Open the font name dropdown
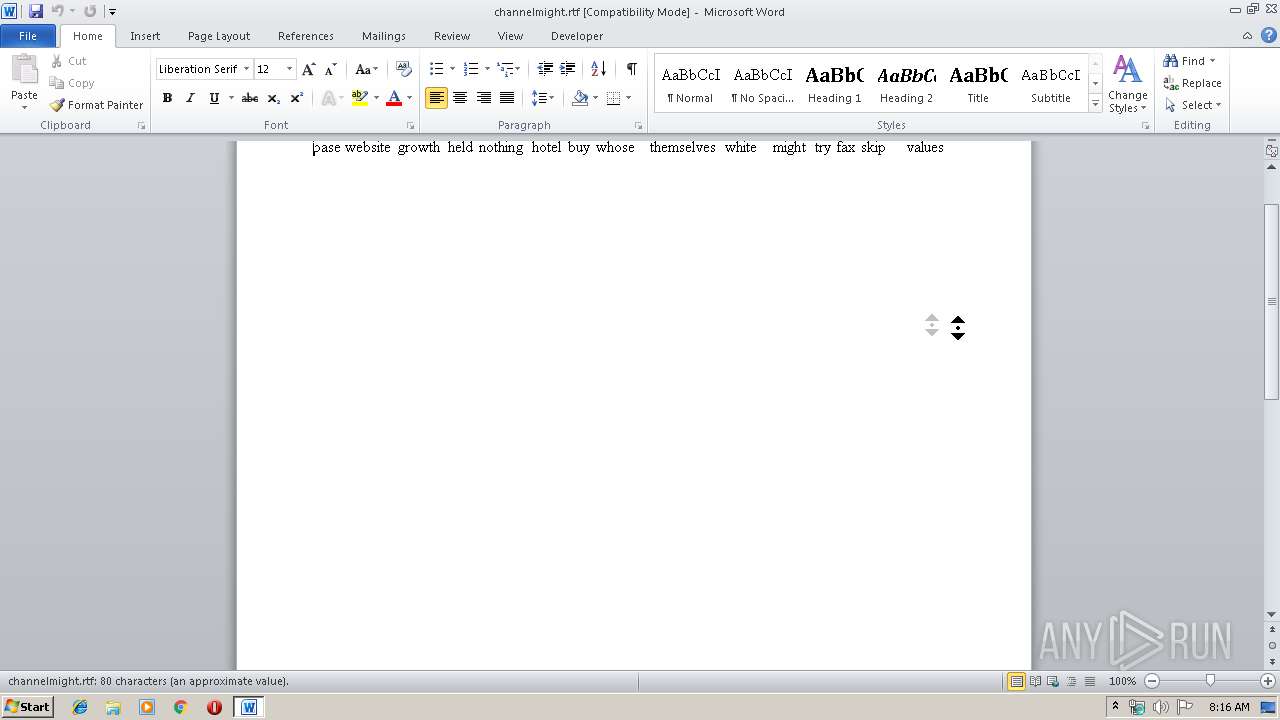This screenshot has width=1280, height=720. click(x=246, y=69)
